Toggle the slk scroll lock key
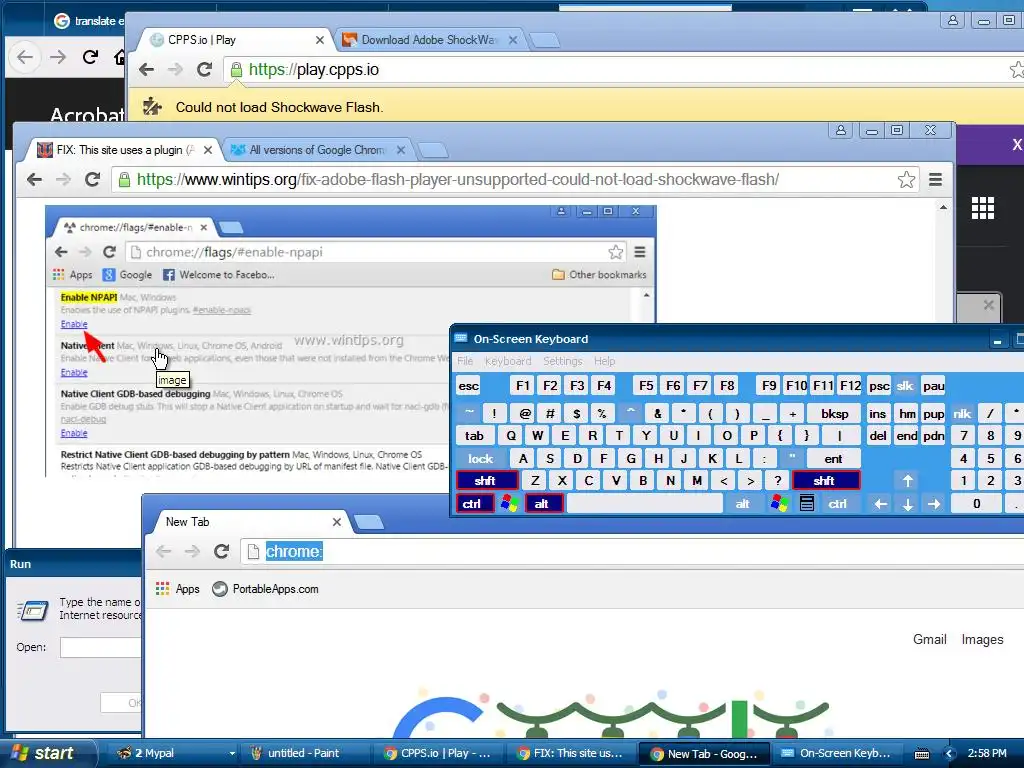The width and height of the screenshot is (1024, 768). click(x=905, y=386)
